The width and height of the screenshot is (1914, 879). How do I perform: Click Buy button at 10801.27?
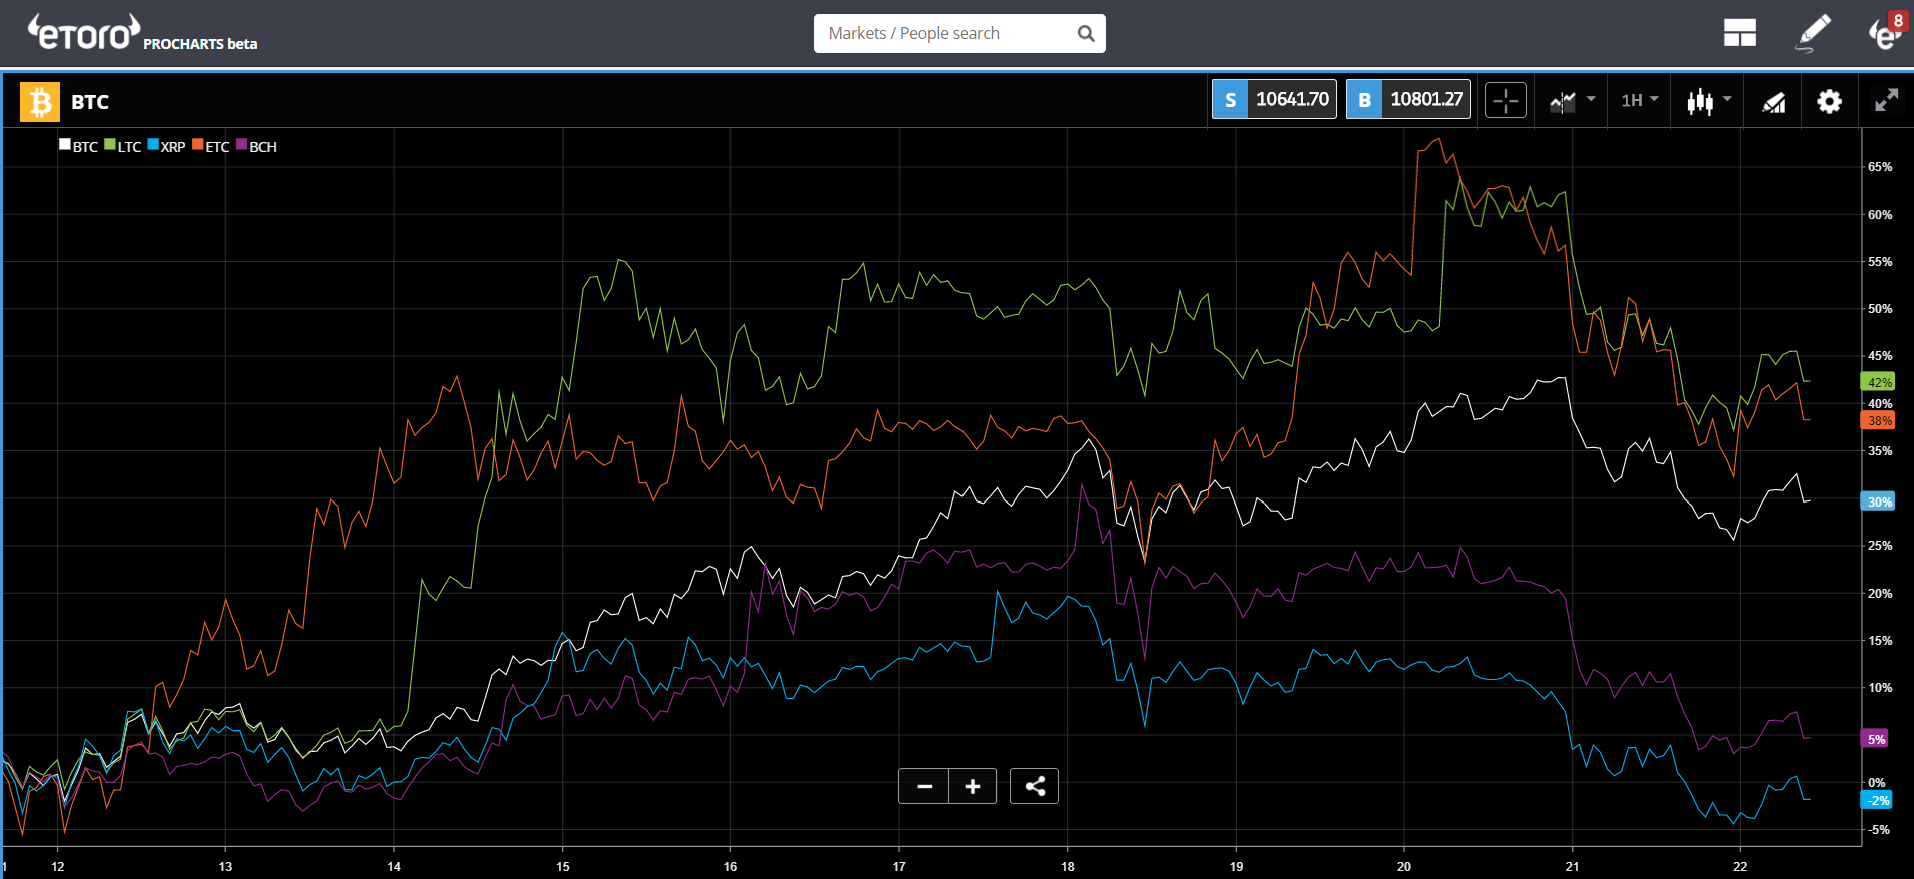[x=1408, y=99]
